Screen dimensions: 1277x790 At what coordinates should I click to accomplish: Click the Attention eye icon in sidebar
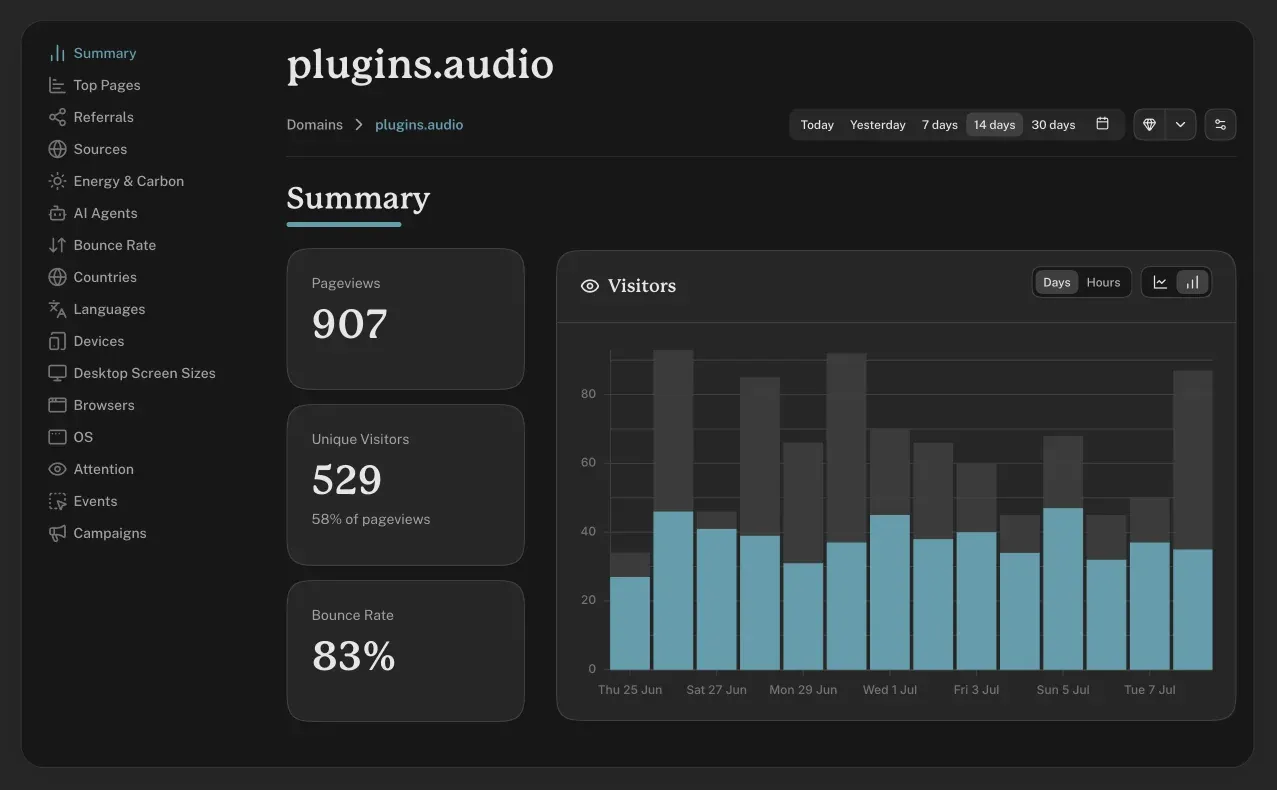[57, 469]
